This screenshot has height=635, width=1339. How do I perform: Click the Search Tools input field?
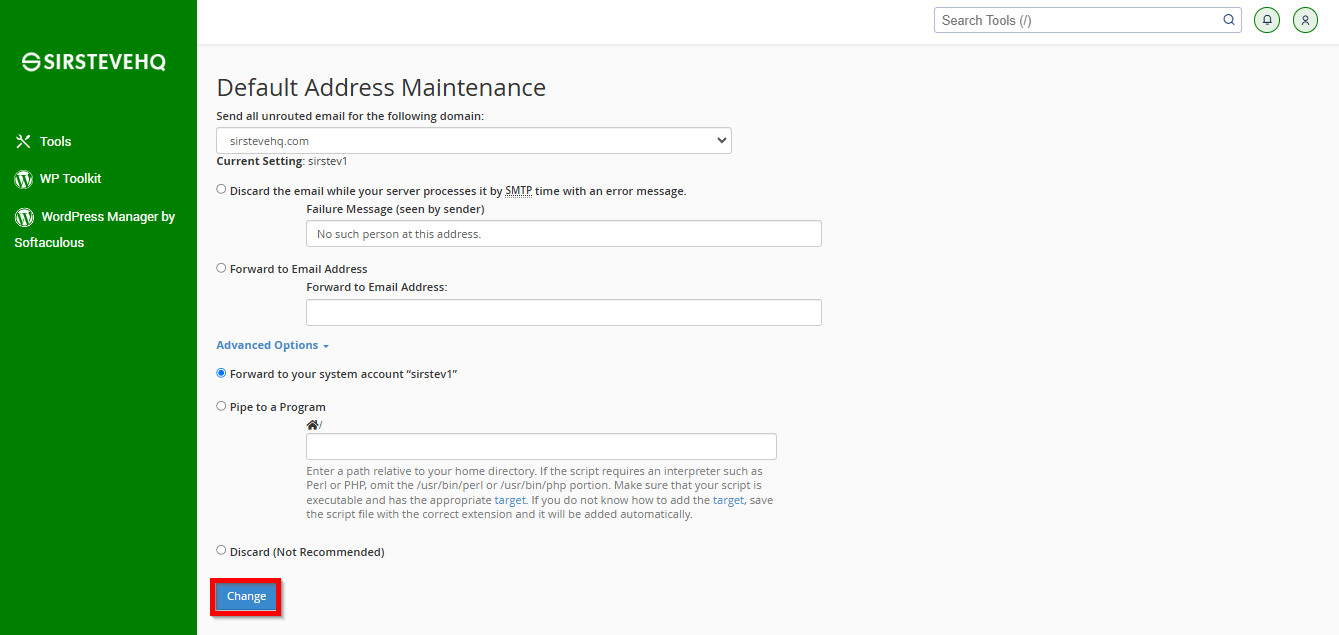pos(1079,20)
